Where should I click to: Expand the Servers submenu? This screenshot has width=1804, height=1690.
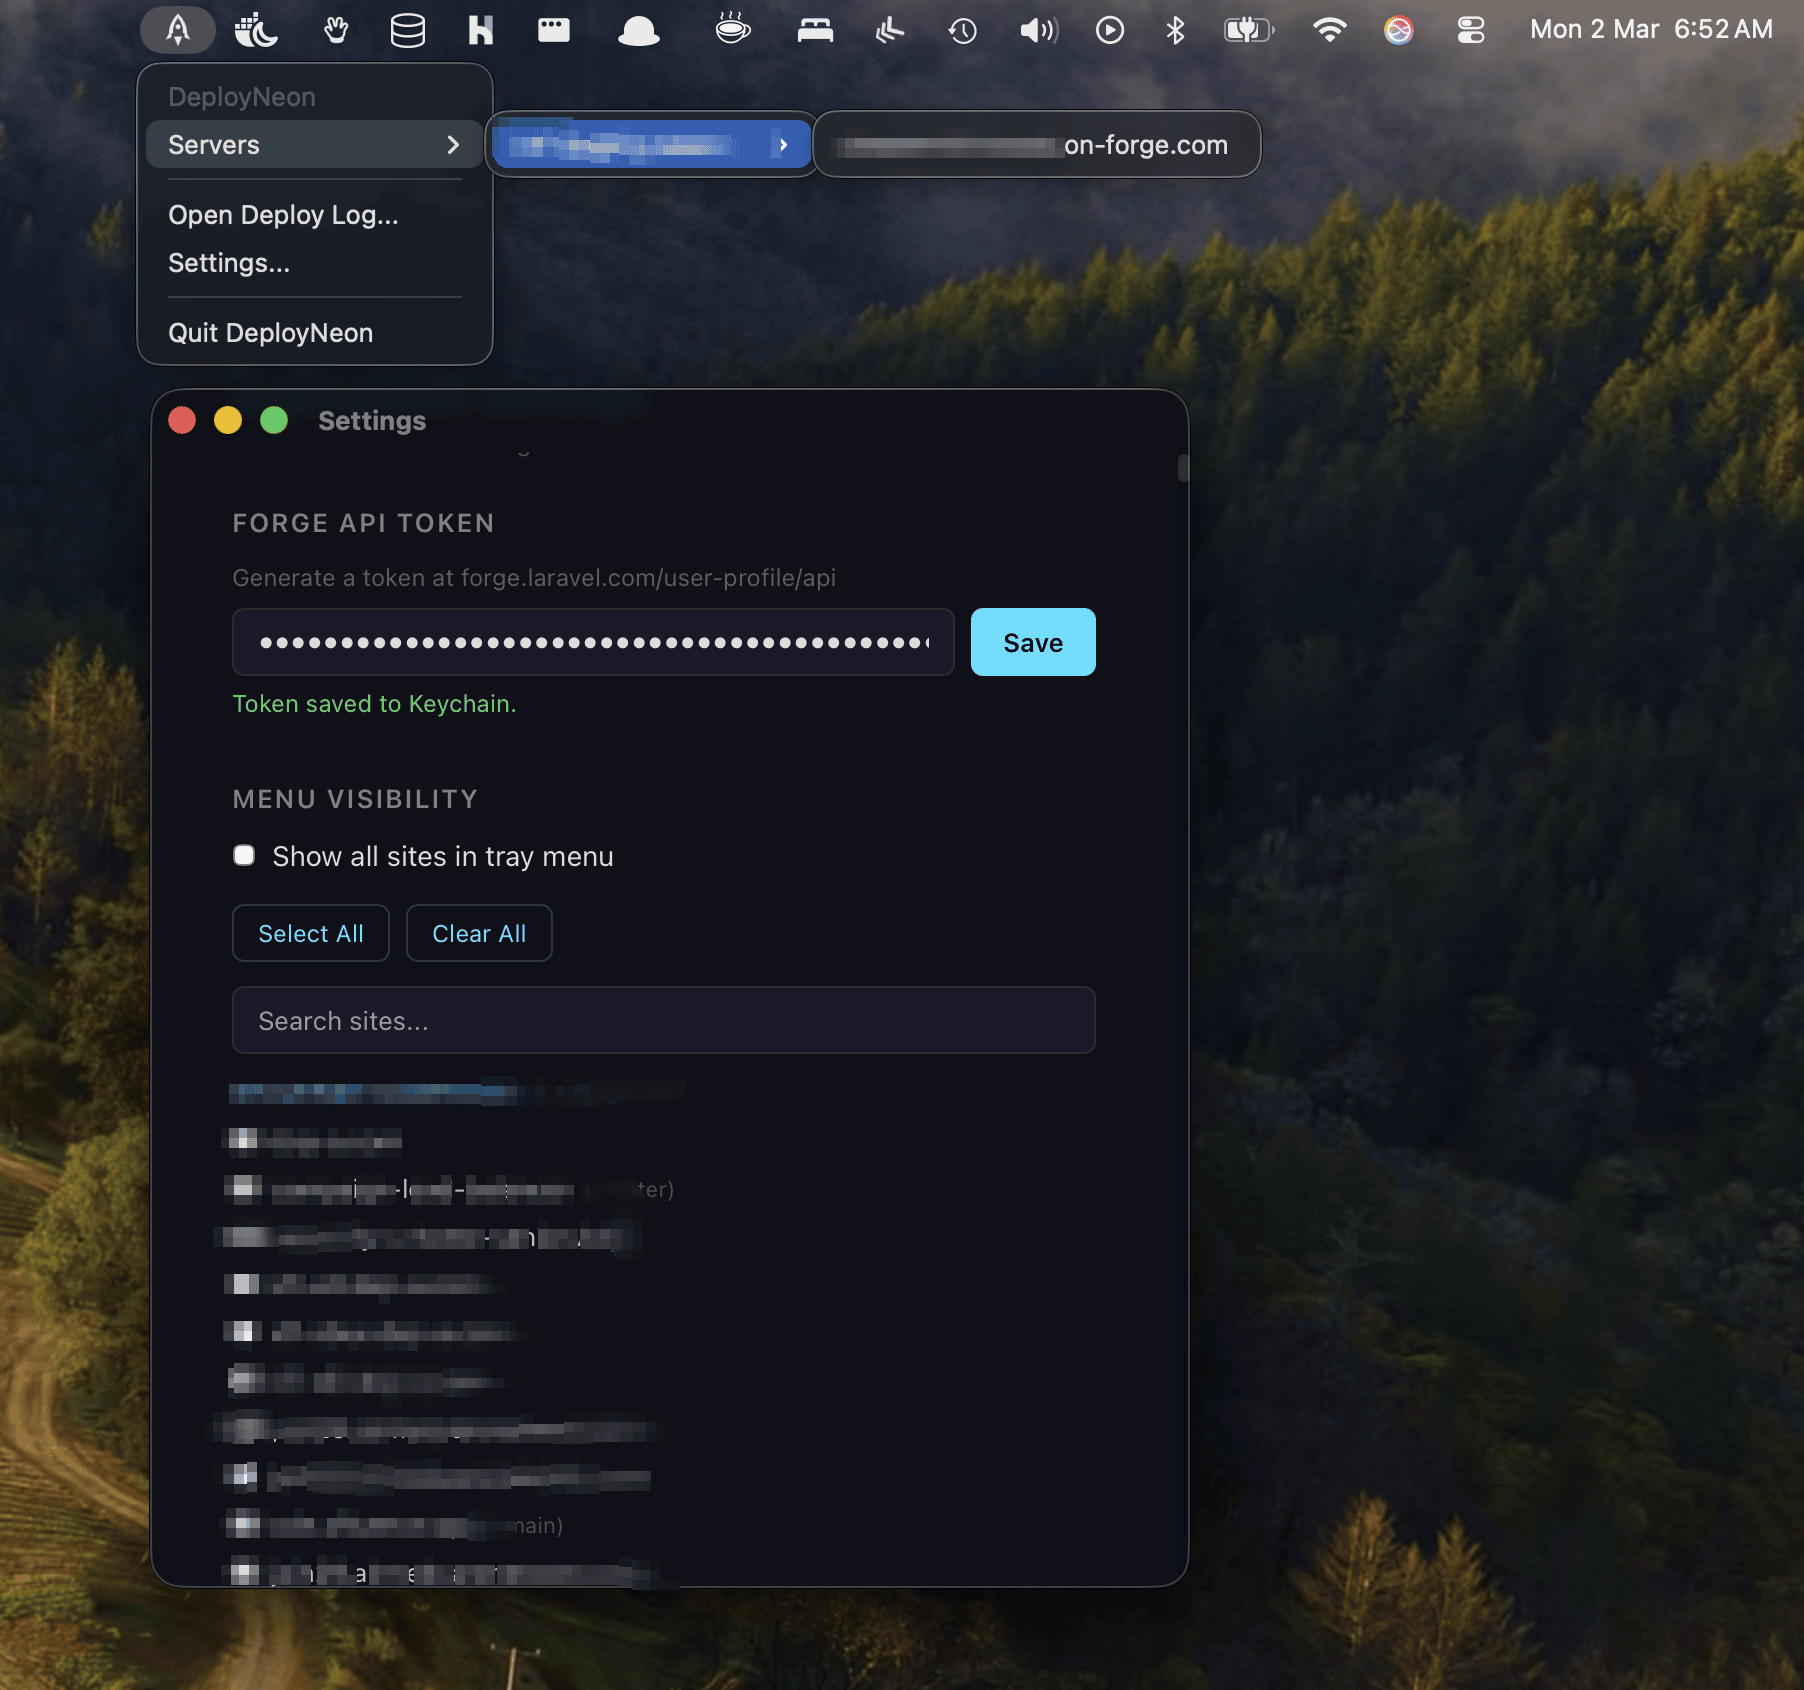pyautogui.click(x=313, y=144)
